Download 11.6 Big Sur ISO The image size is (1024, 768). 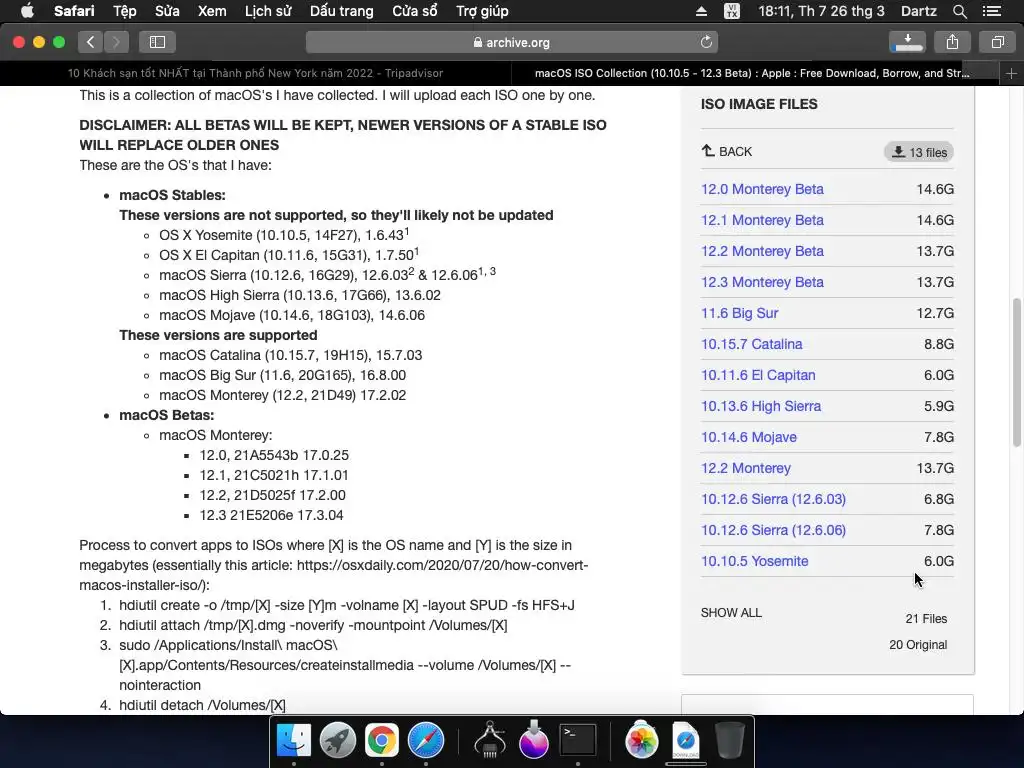coord(739,313)
